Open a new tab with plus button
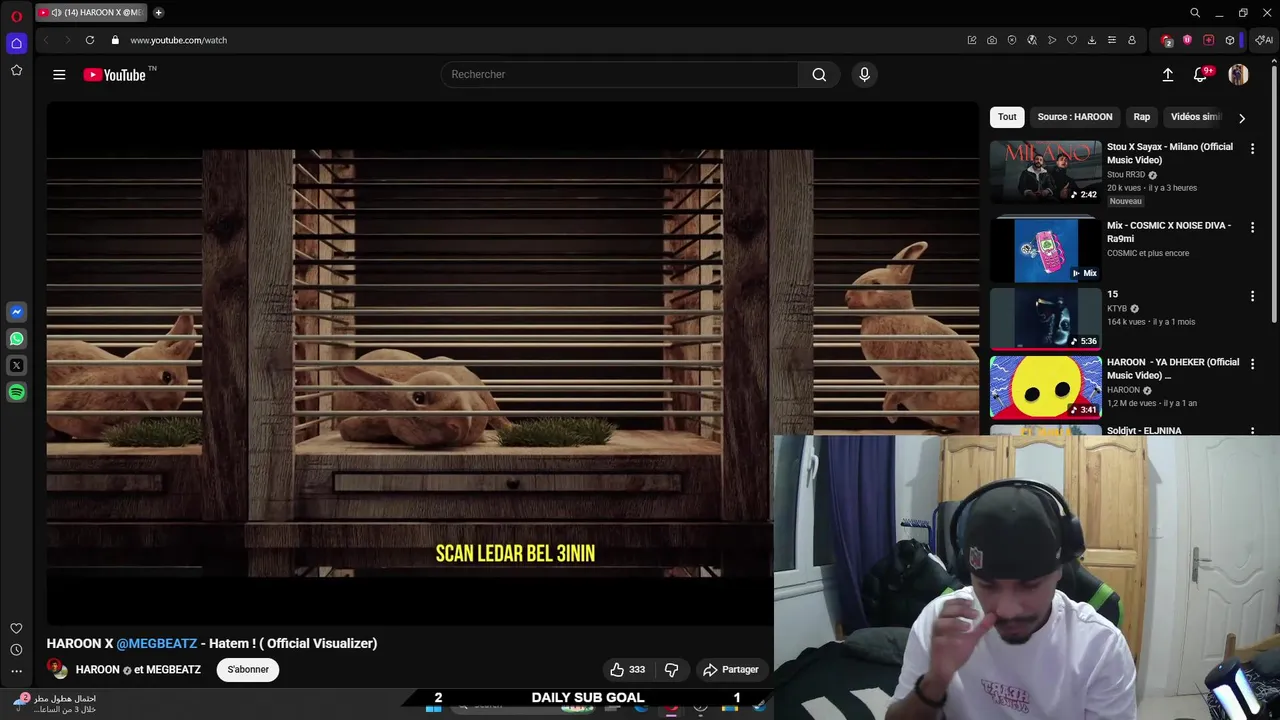1280x720 pixels. pos(158,13)
